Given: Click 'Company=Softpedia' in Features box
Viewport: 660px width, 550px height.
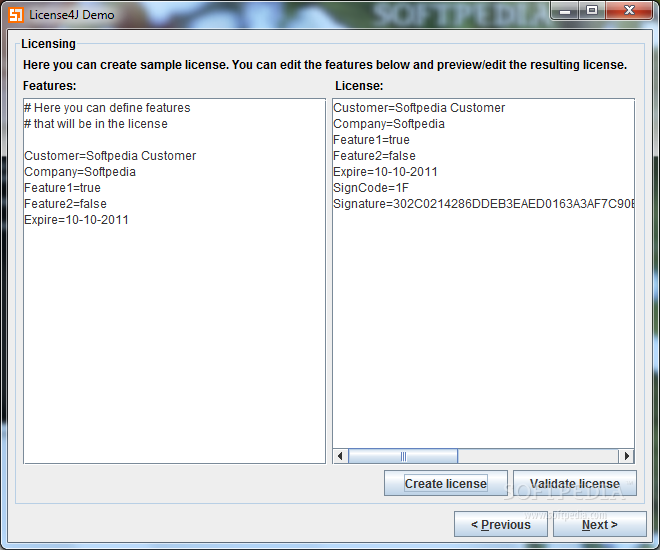Looking at the screenshot, I should (80, 172).
